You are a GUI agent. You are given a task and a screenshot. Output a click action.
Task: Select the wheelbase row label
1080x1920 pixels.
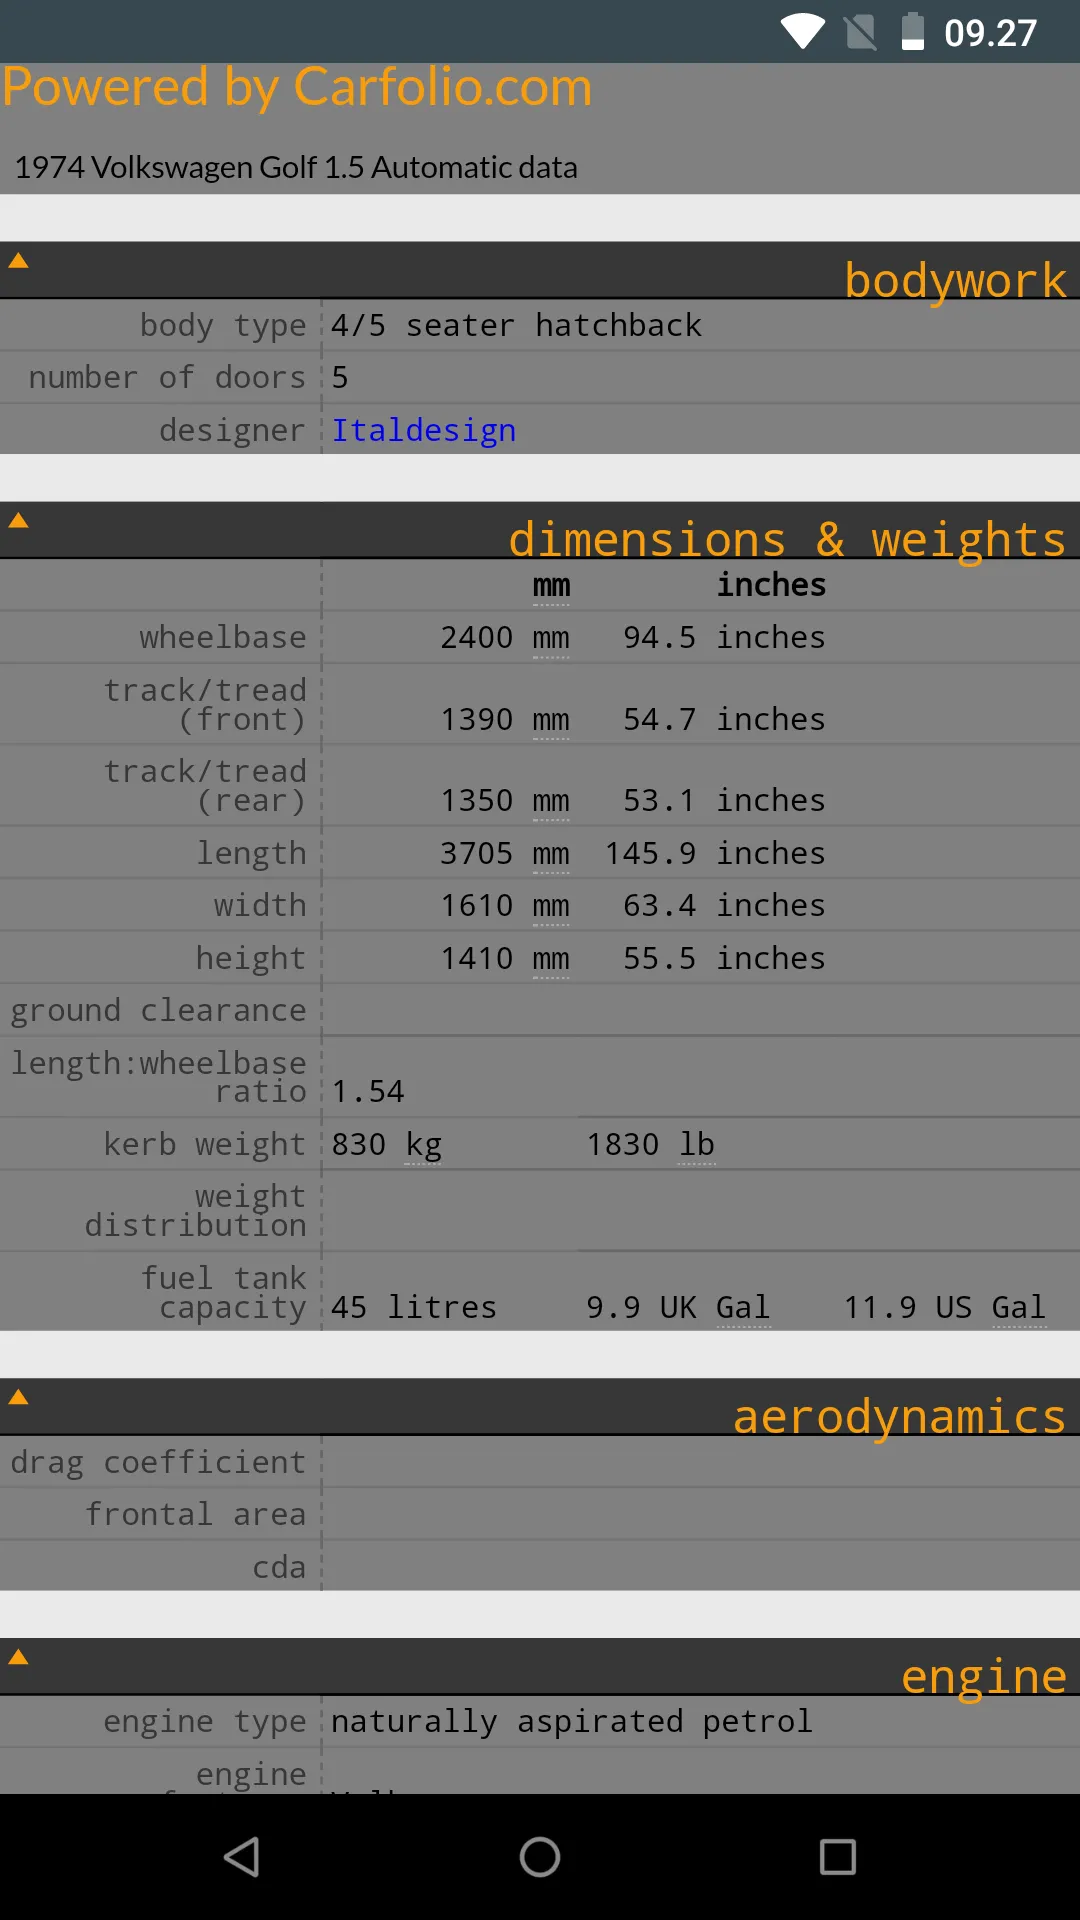pos(223,638)
